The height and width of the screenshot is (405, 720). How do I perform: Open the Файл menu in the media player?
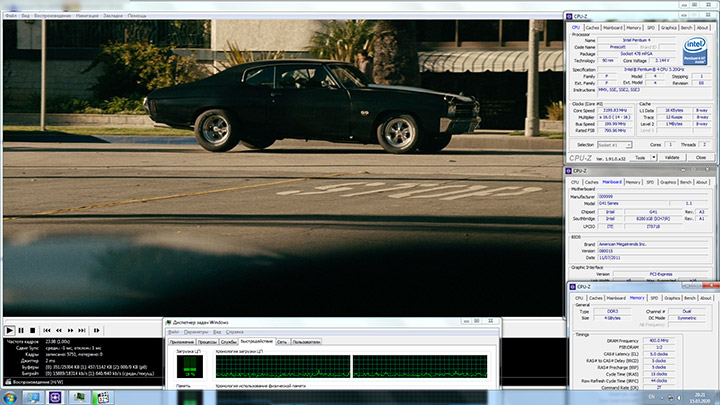tap(11, 16)
